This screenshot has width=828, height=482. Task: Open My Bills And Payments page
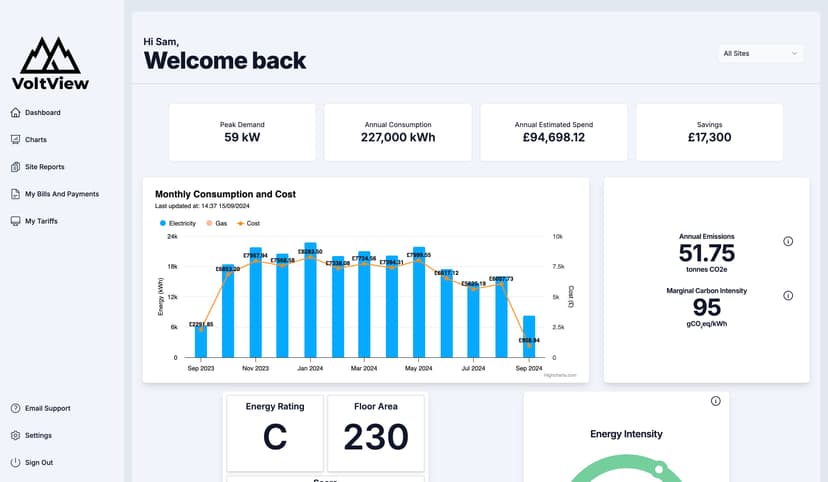click(61, 194)
